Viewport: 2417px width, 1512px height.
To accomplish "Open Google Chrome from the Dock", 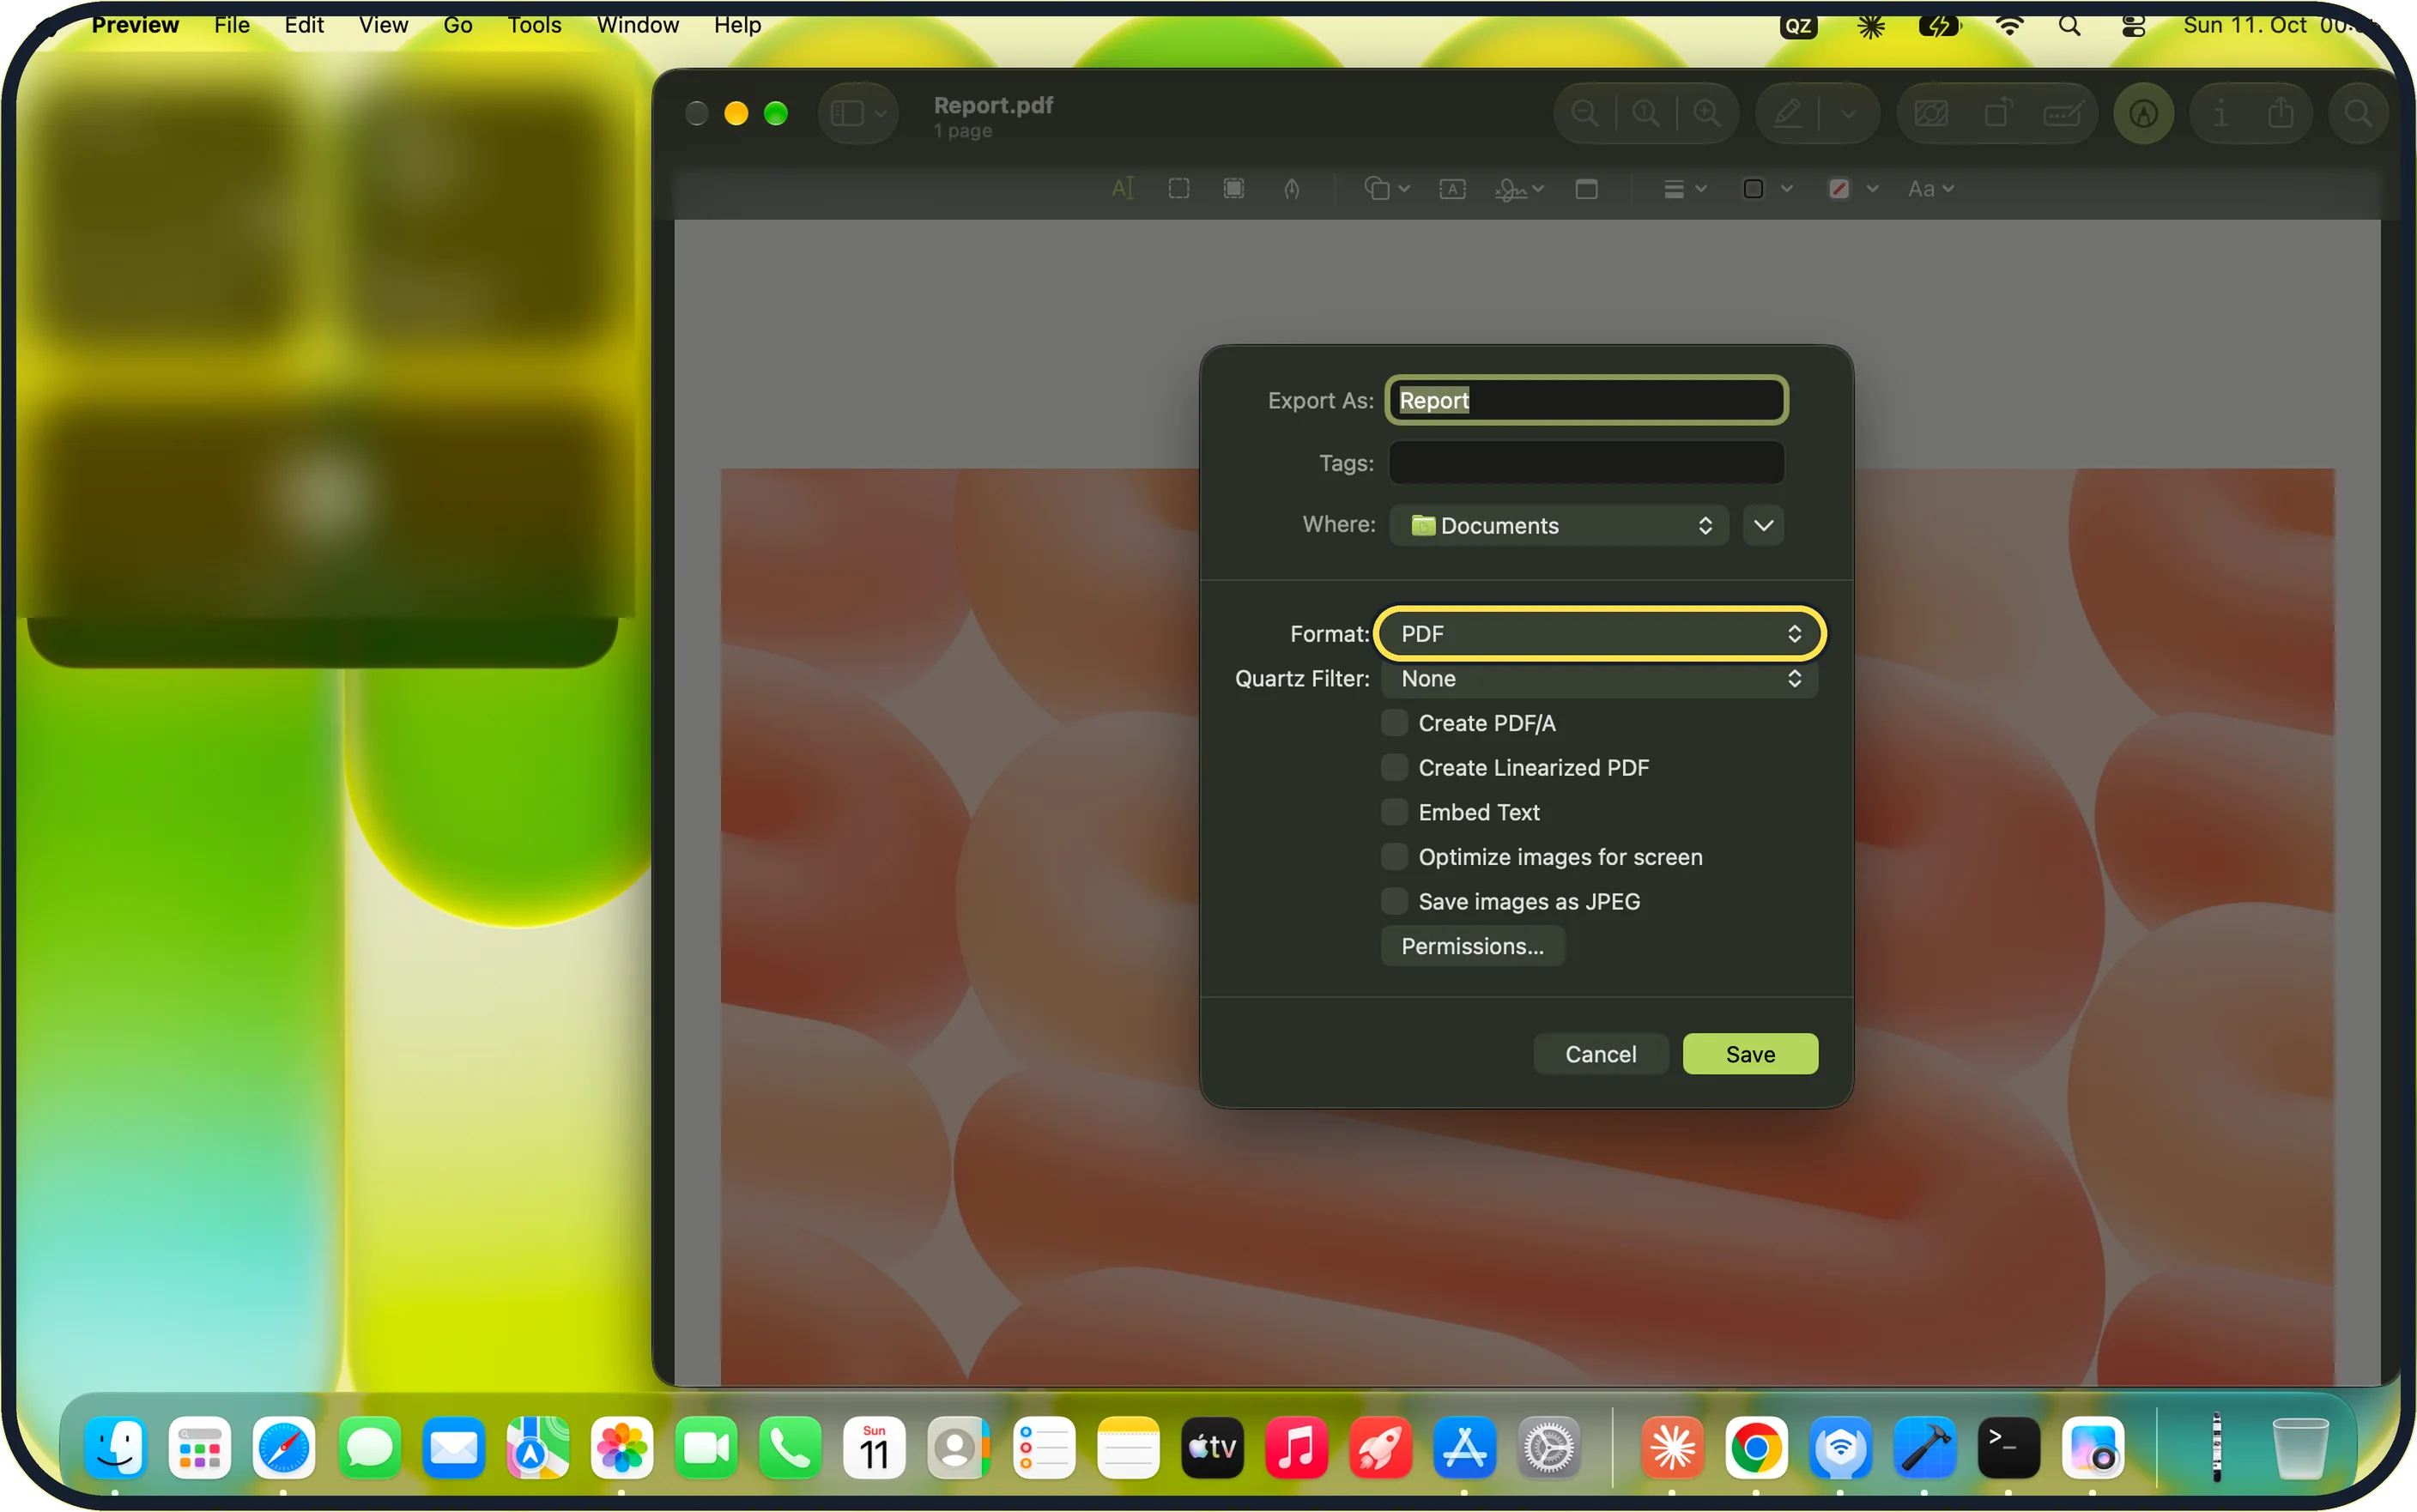I will 1755,1447.
